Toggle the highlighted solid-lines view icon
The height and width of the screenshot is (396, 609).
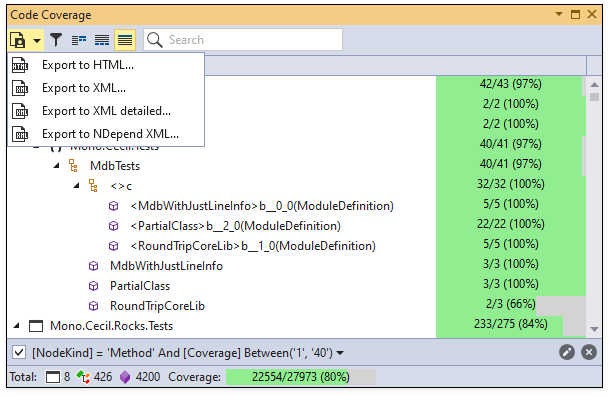[125, 40]
